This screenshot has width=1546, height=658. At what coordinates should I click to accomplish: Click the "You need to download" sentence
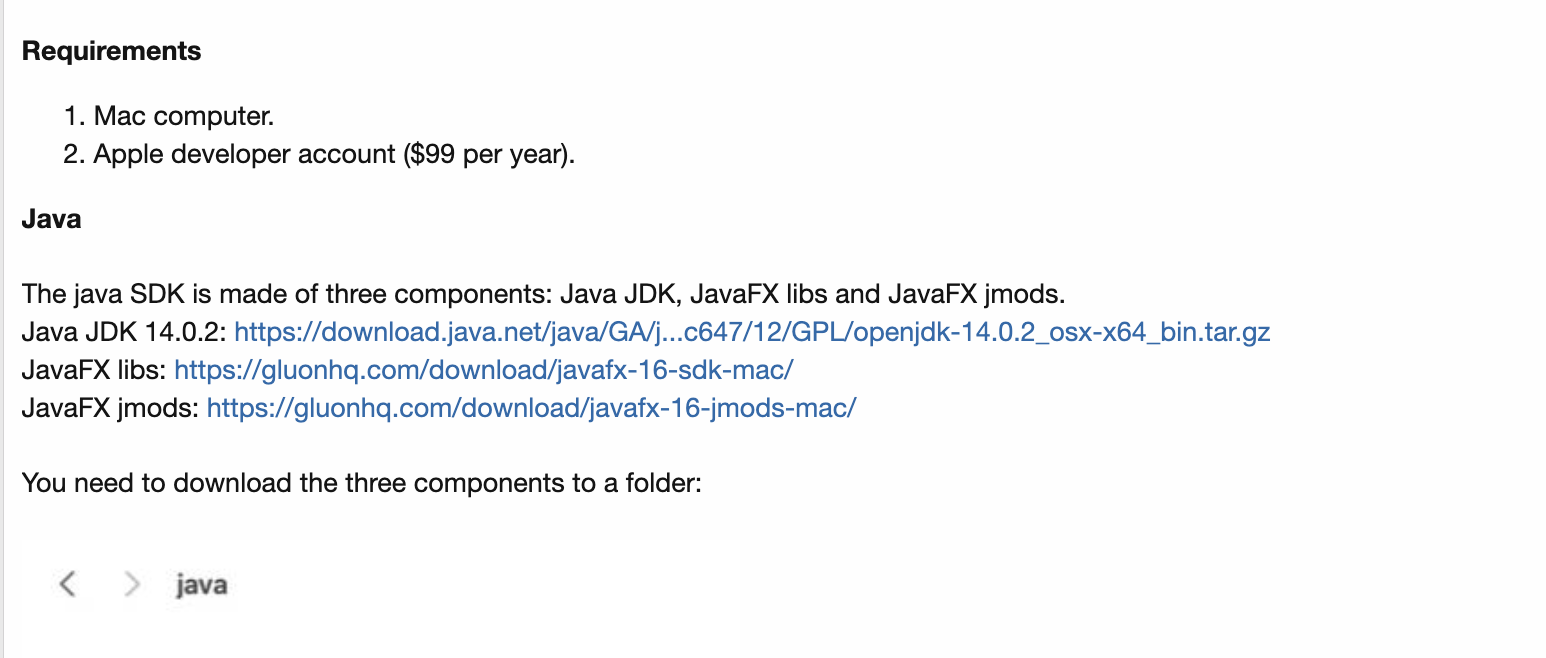click(x=362, y=483)
